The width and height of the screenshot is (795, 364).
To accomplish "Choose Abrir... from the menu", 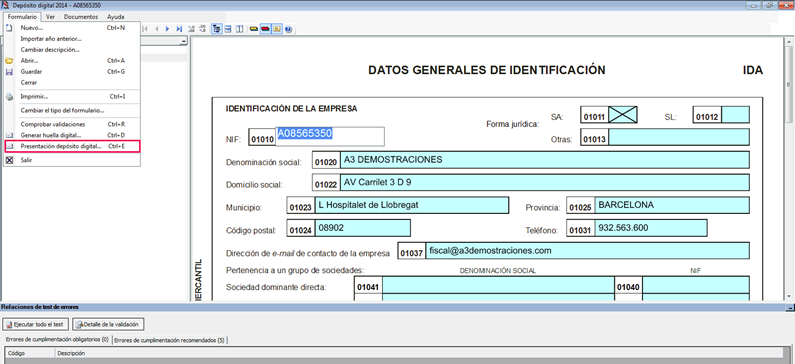I will pyautogui.click(x=71, y=60).
